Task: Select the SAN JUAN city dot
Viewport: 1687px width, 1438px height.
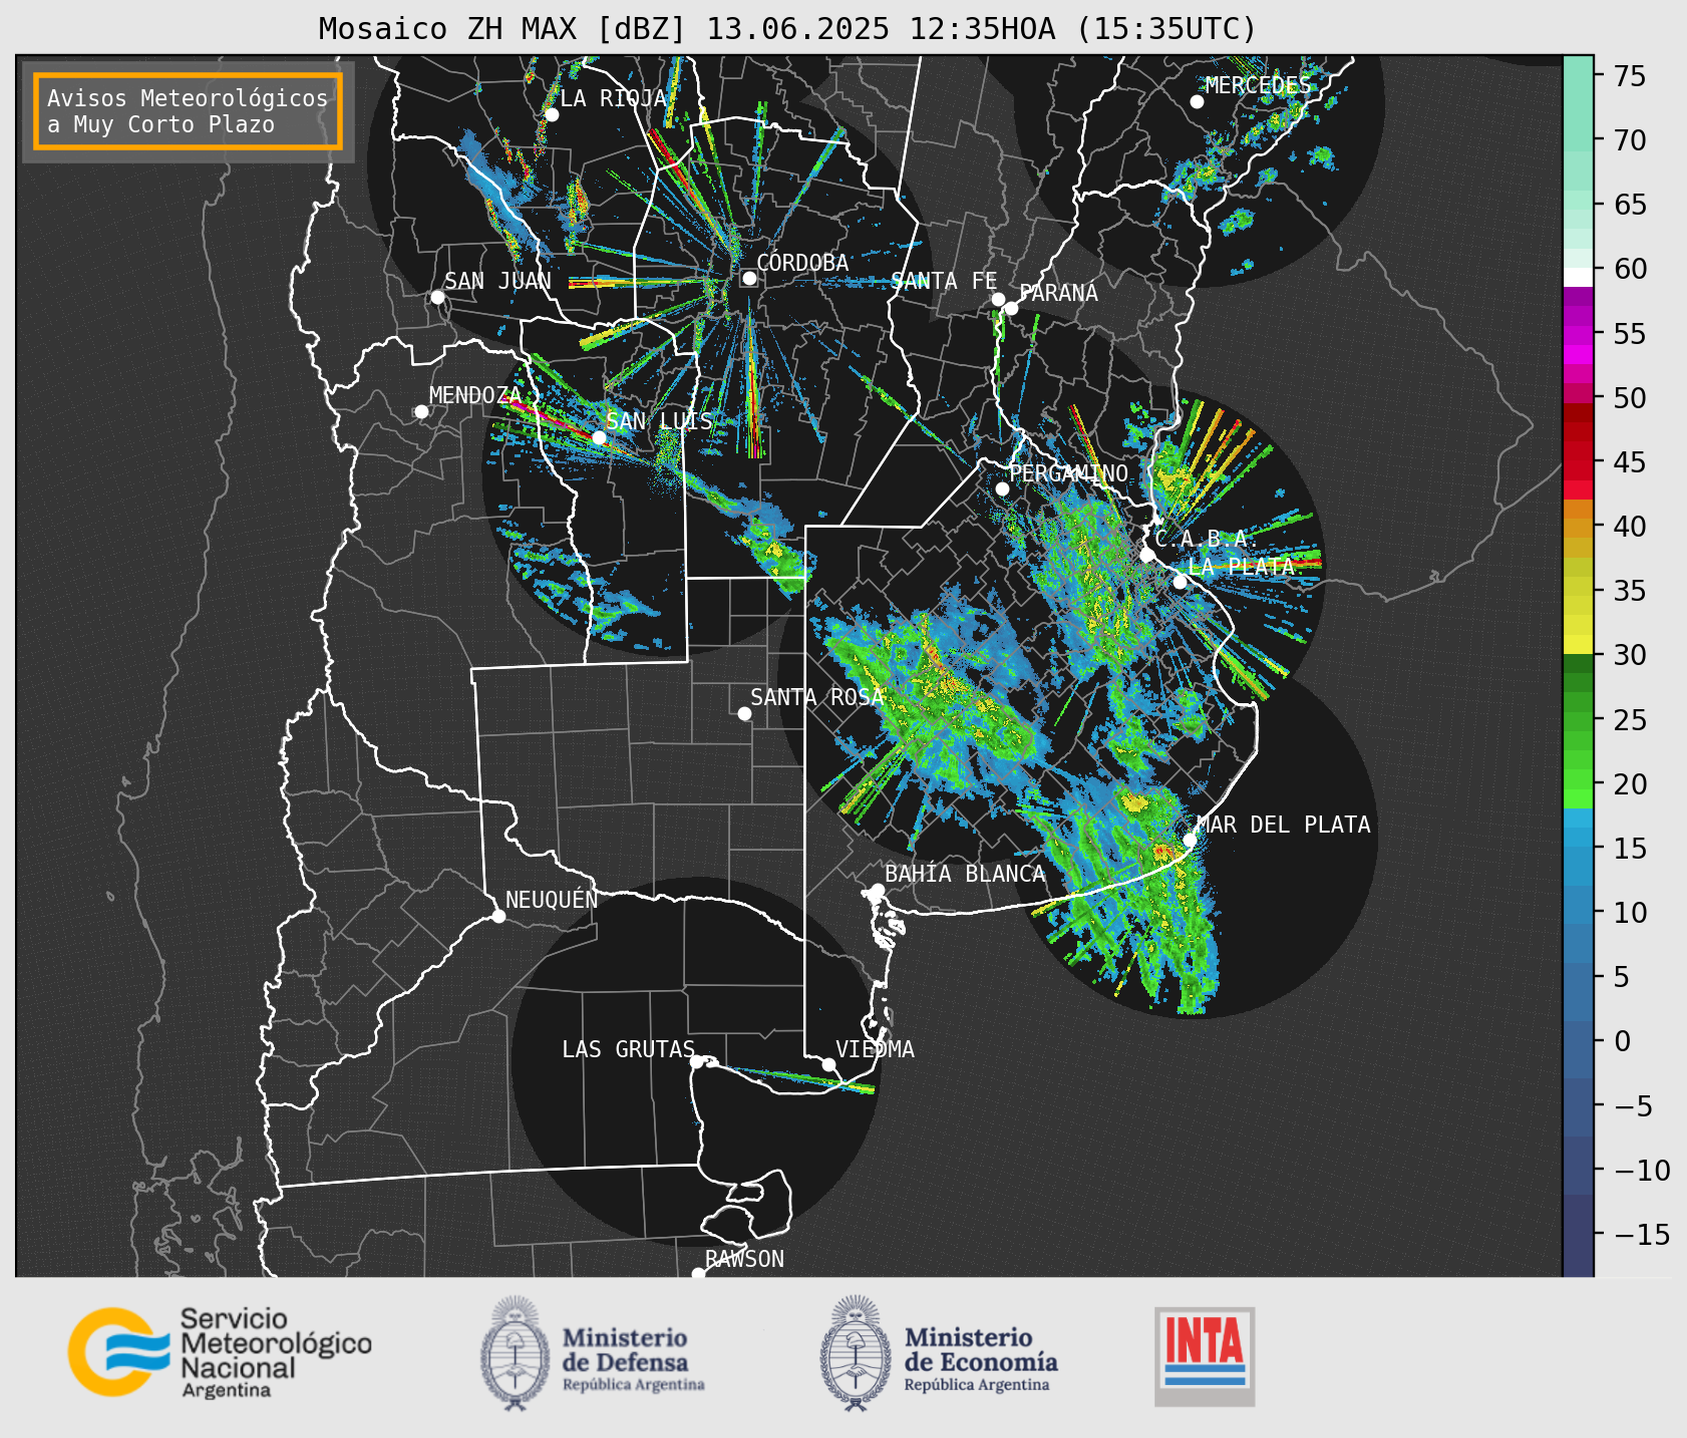Action: 437,297
